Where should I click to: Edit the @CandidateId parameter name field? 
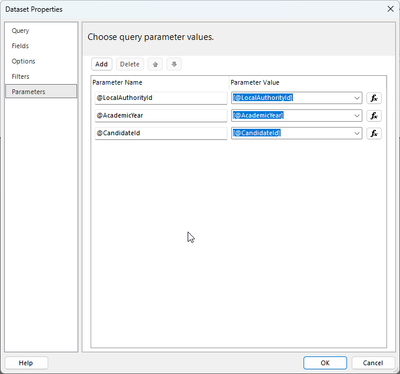pyautogui.click(x=161, y=133)
